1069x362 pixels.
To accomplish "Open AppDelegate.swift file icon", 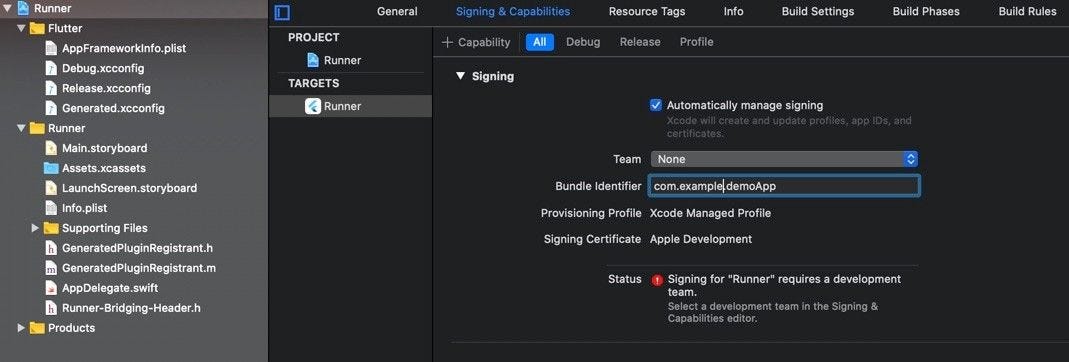I will click(x=50, y=288).
